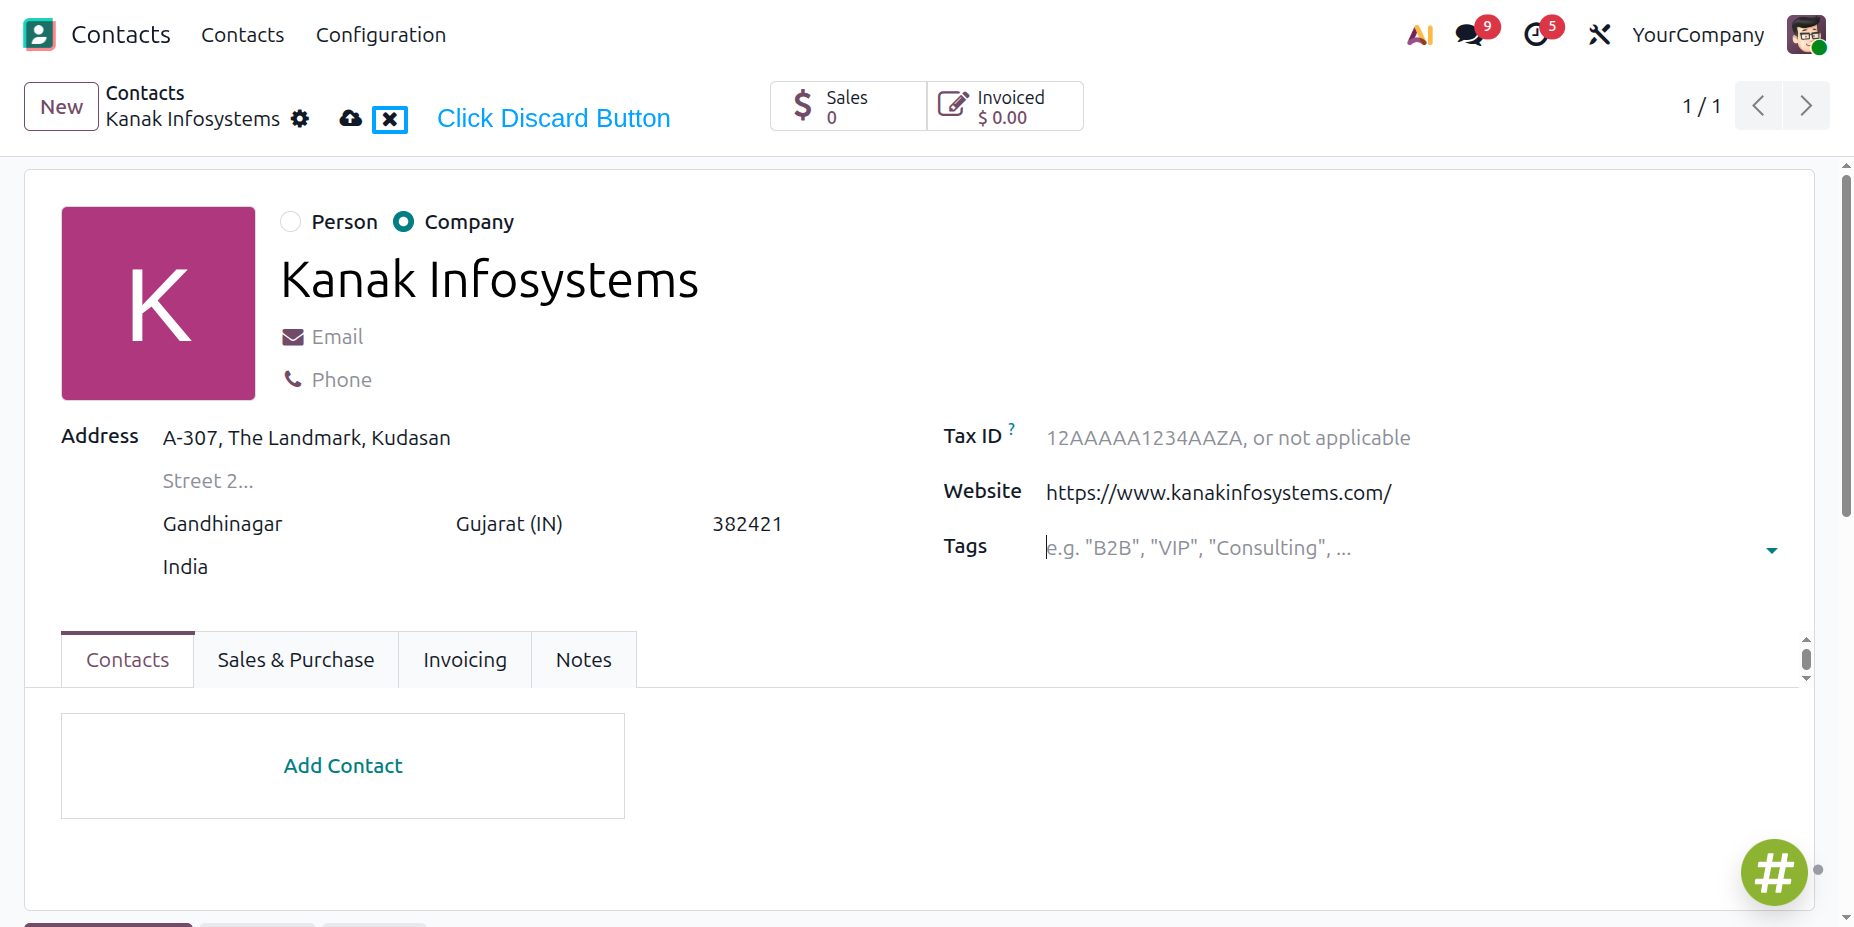Click the Add Contact link
1854x927 pixels.
pyautogui.click(x=343, y=766)
